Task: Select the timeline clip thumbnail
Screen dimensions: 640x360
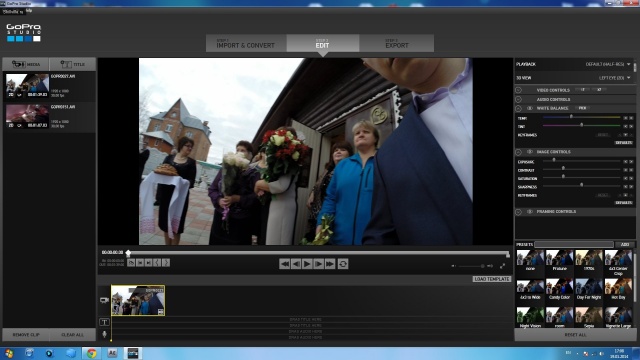Action: 138,300
